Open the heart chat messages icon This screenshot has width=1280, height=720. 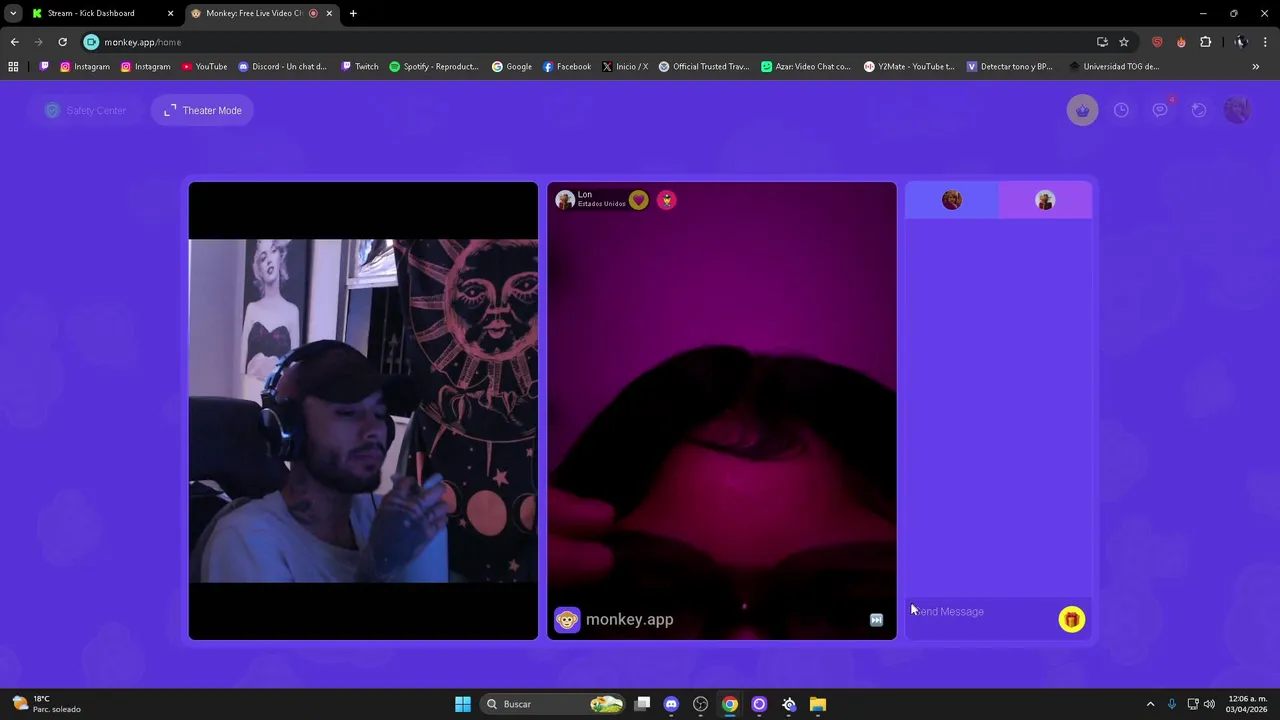click(1160, 110)
